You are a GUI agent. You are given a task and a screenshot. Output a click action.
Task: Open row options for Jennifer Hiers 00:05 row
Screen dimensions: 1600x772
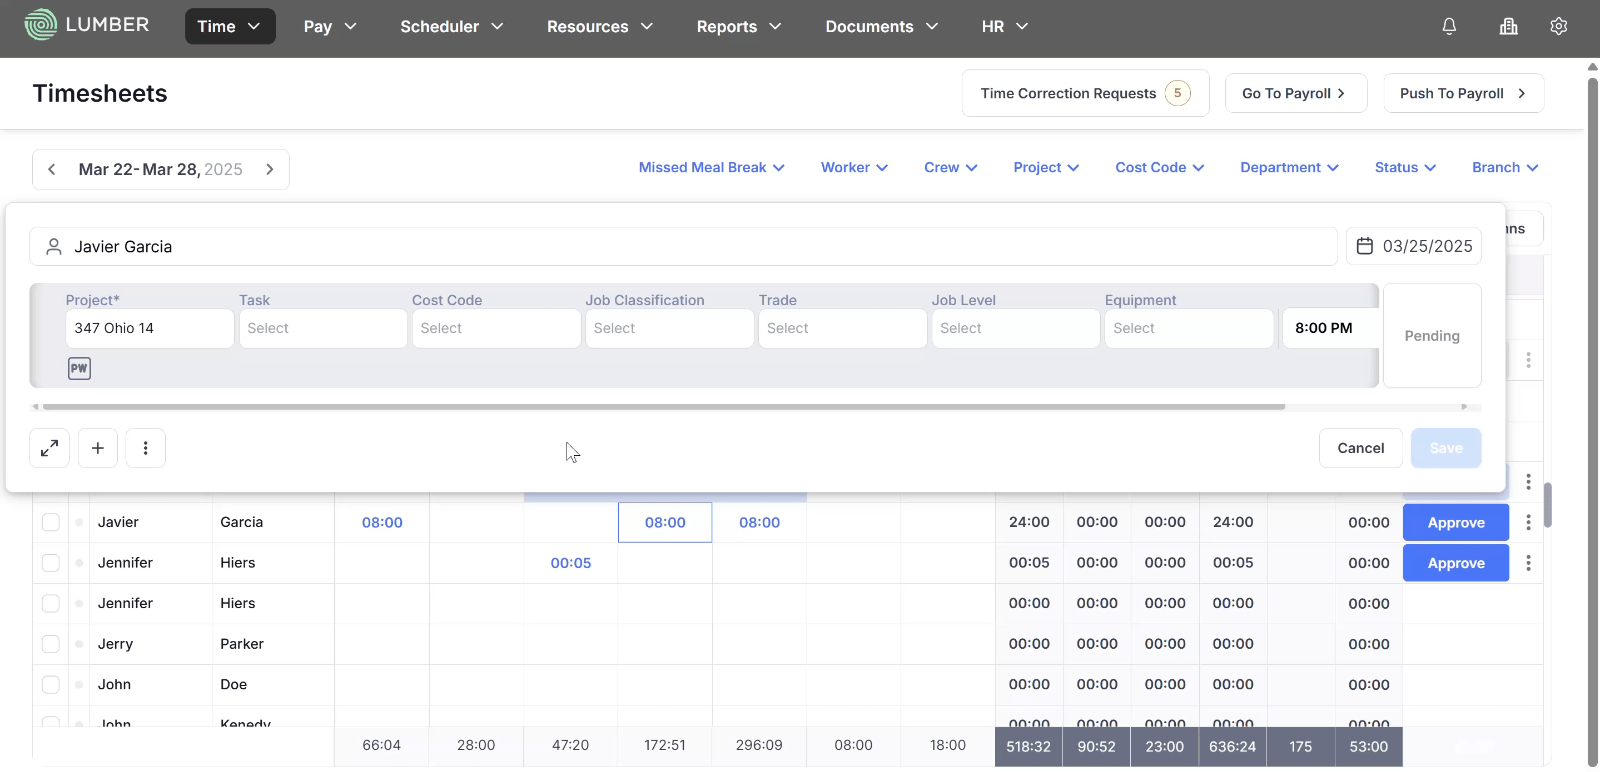1528,563
